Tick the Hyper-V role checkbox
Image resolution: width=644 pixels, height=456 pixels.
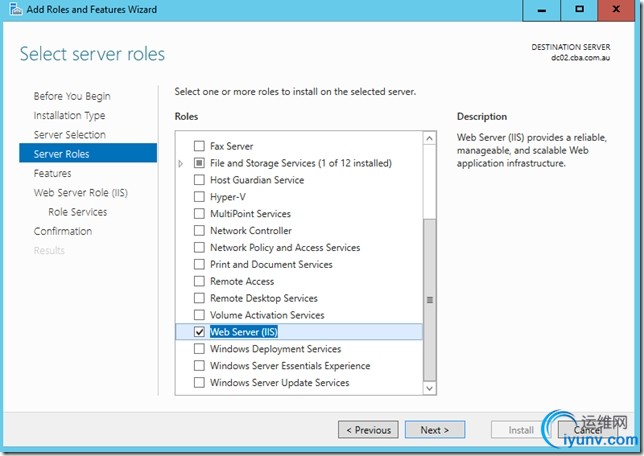point(199,197)
